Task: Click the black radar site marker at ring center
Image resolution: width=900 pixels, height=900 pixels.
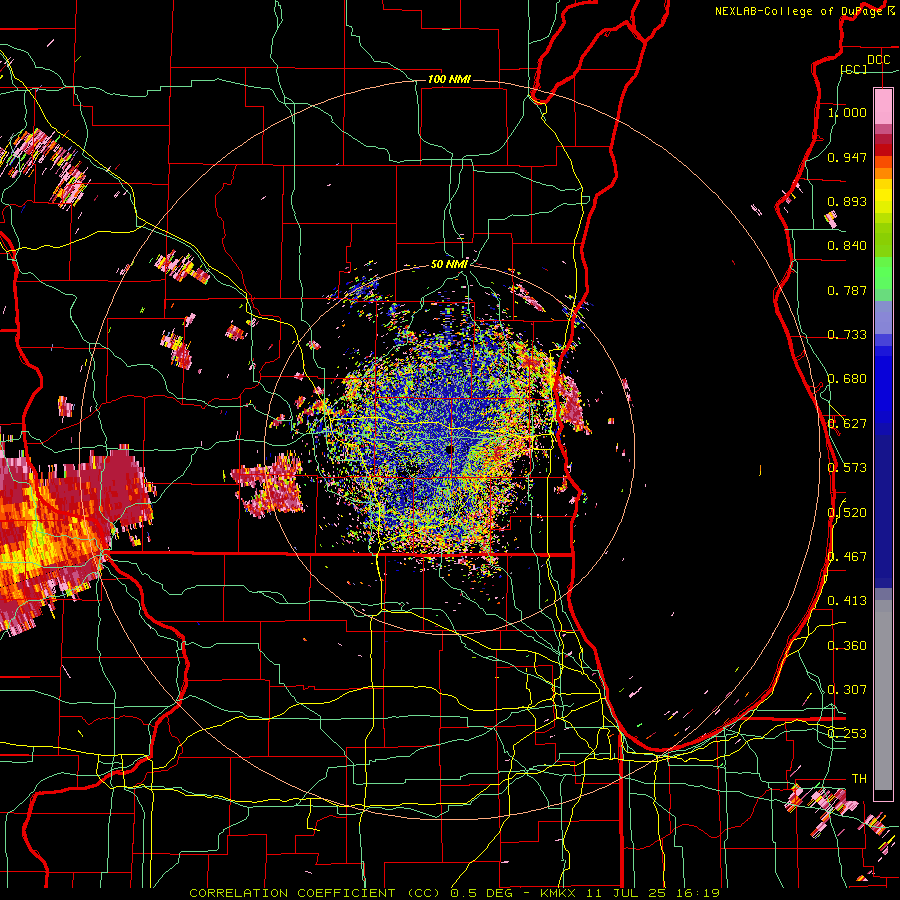Action: (x=449, y=449)
